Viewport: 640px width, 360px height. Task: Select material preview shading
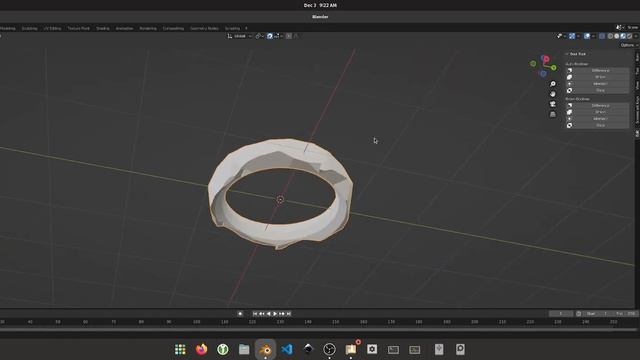click(623, 36)
